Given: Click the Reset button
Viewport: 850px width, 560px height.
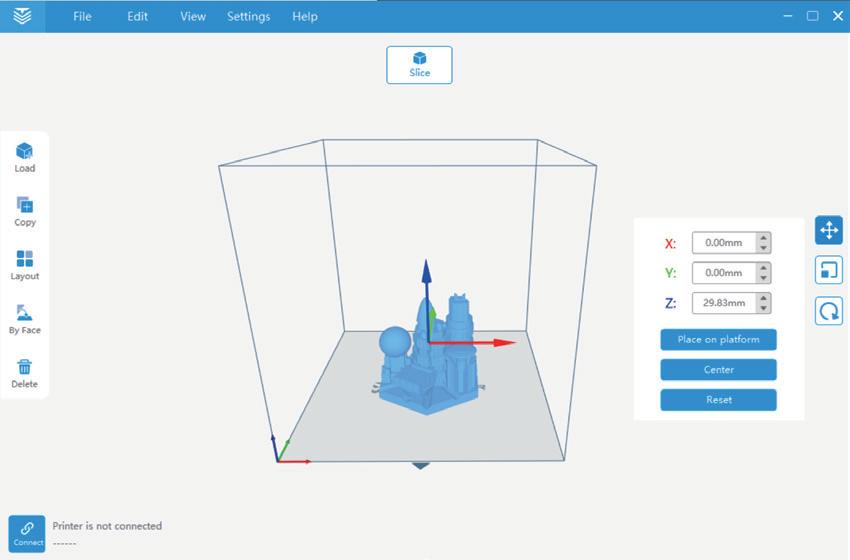Looking at the screenshot, I should pyautogui.click(x=718, y=400).
